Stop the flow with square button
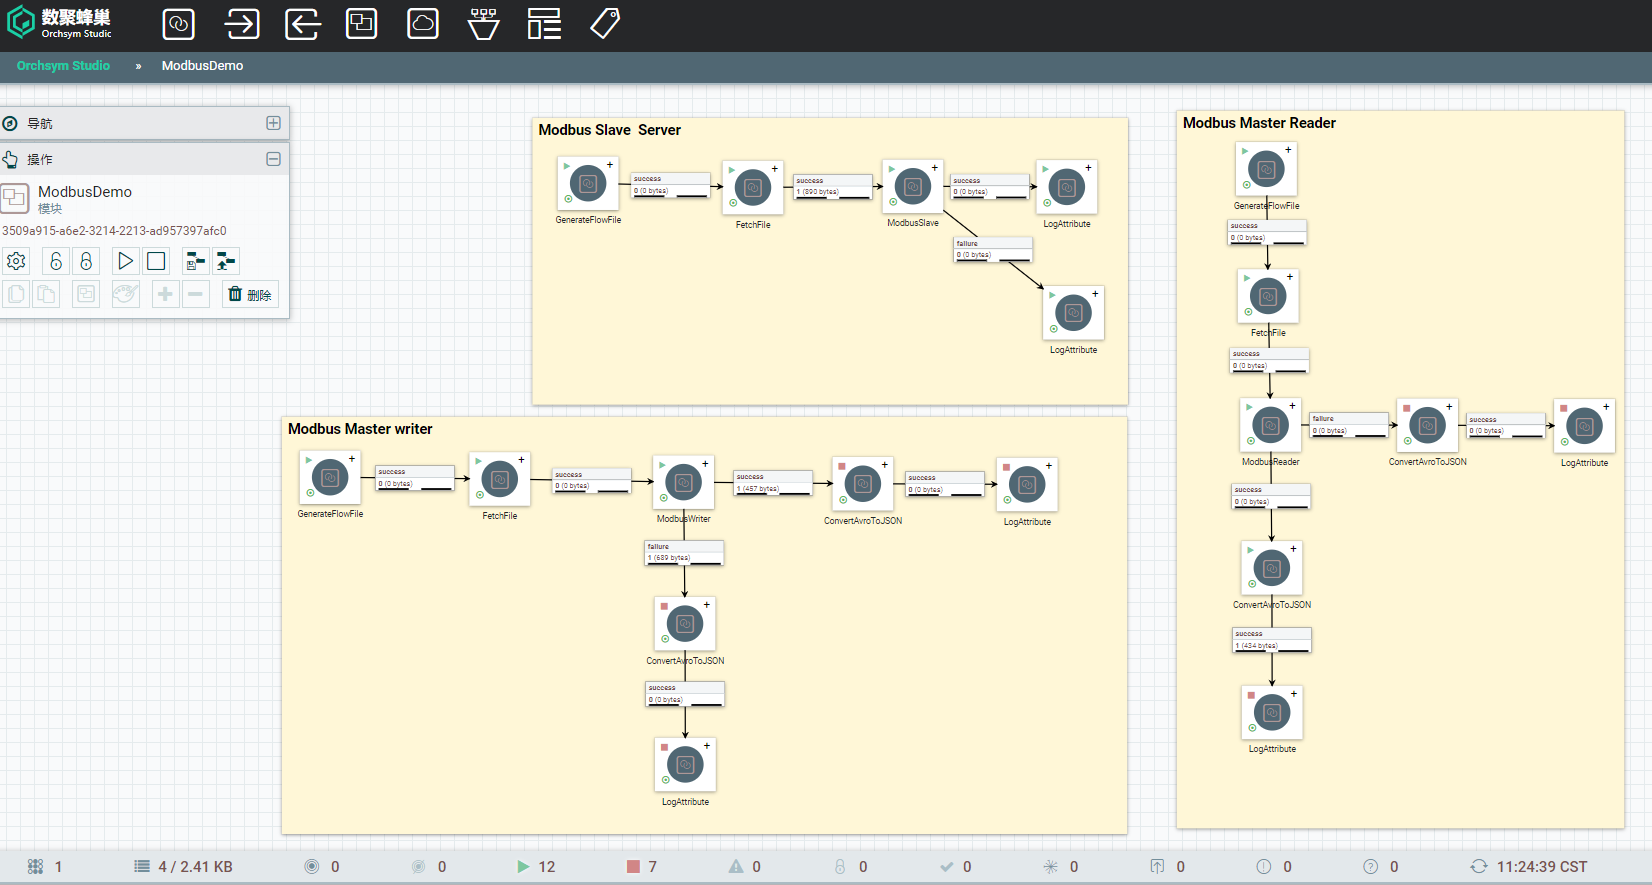 [156, 262]
